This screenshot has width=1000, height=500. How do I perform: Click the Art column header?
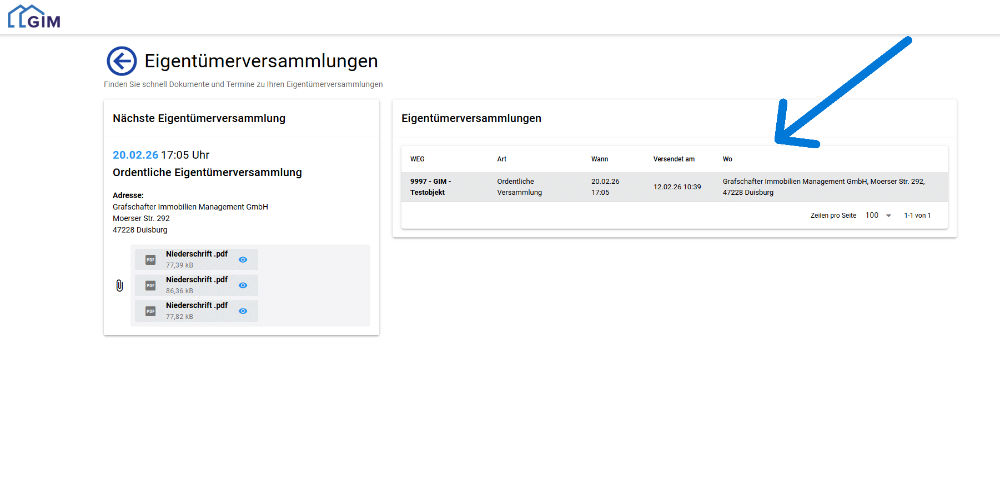point(501,159)
